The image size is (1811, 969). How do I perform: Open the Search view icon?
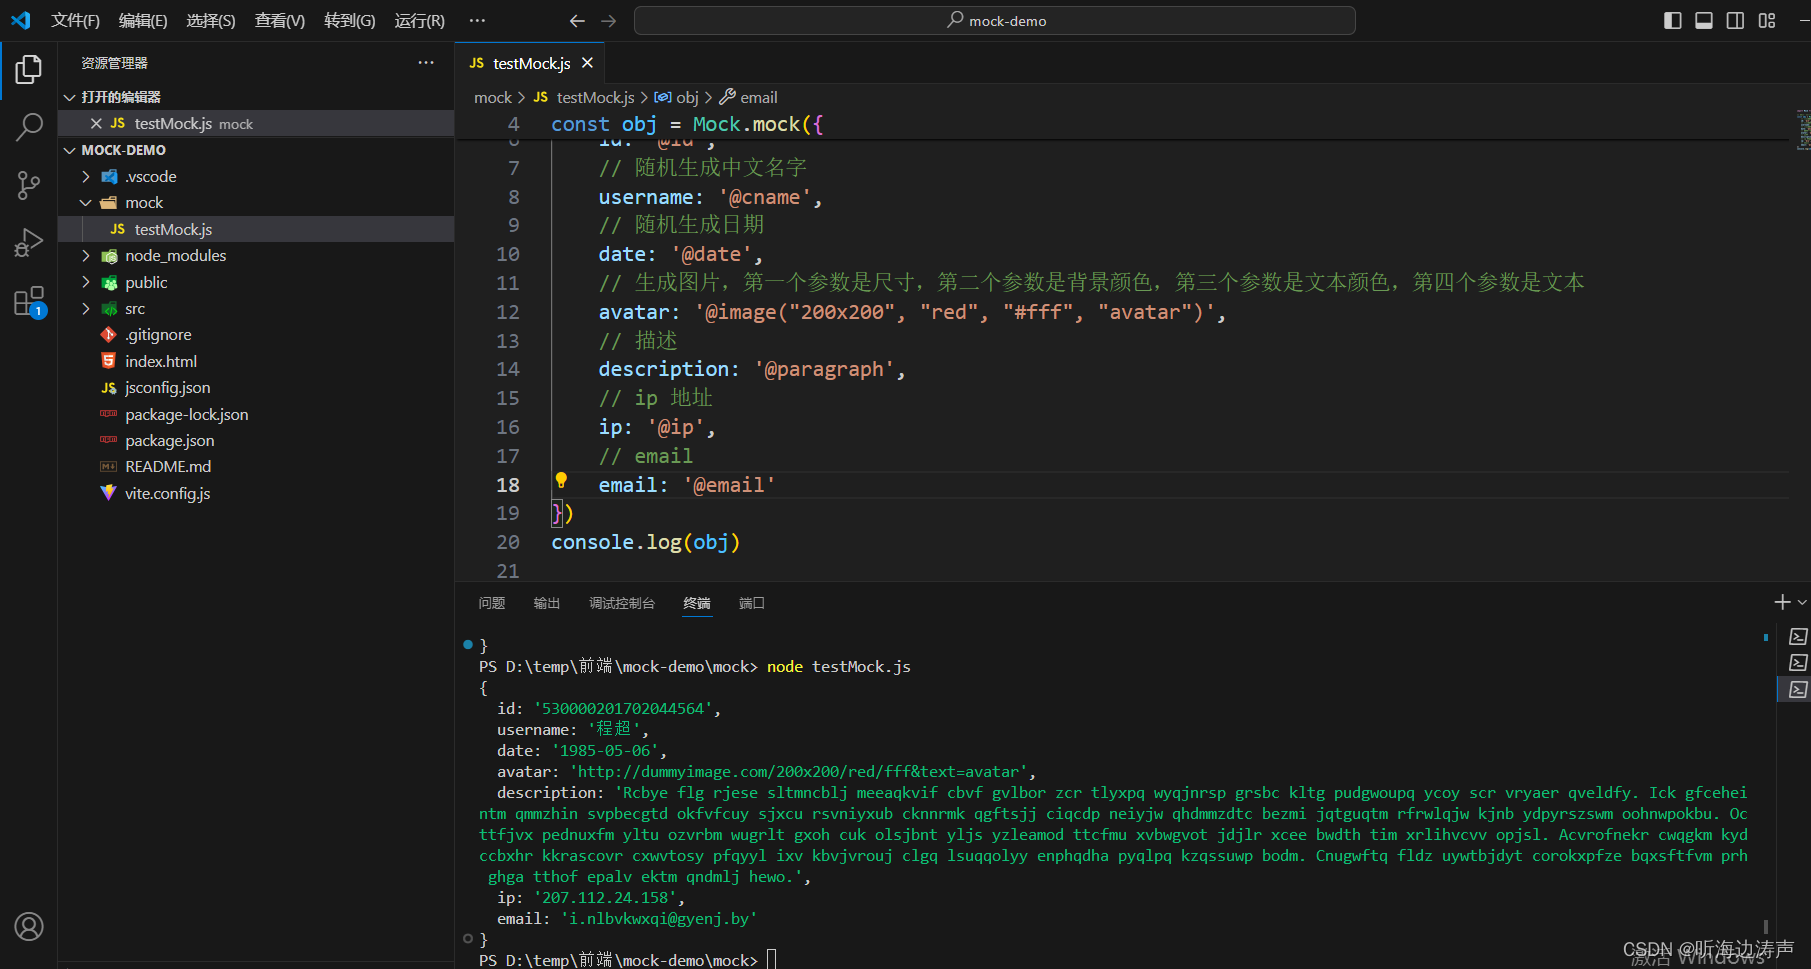coord(29,127)
